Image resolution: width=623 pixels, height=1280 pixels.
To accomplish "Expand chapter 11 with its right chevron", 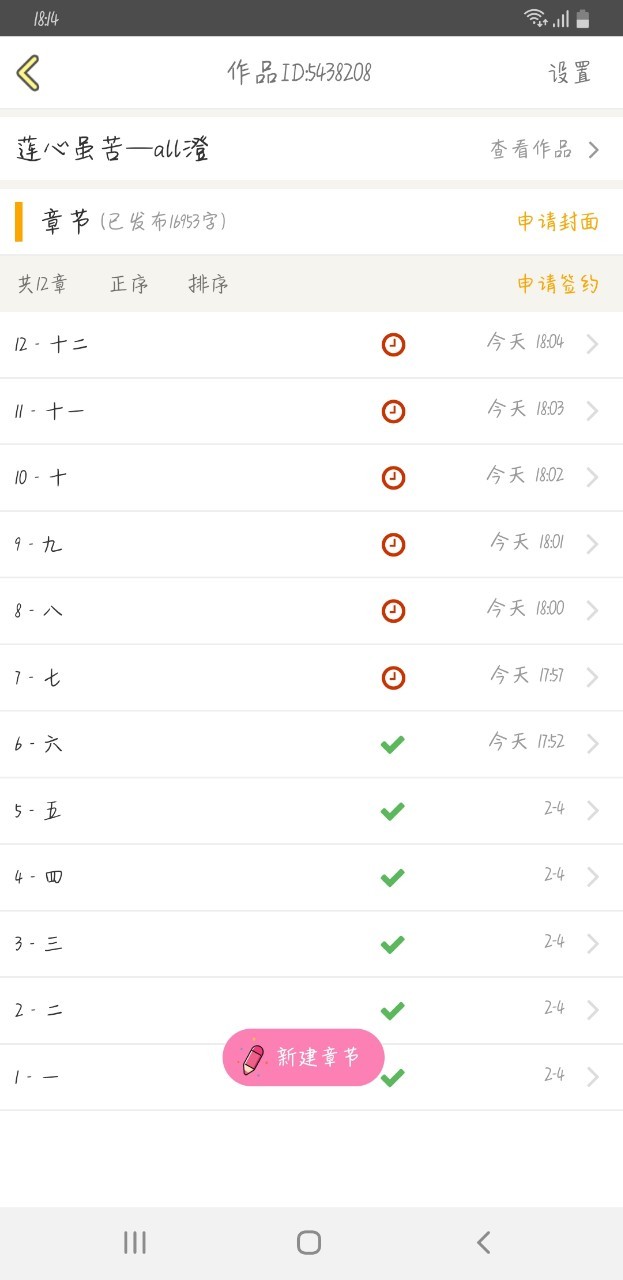I will (593, 411).
